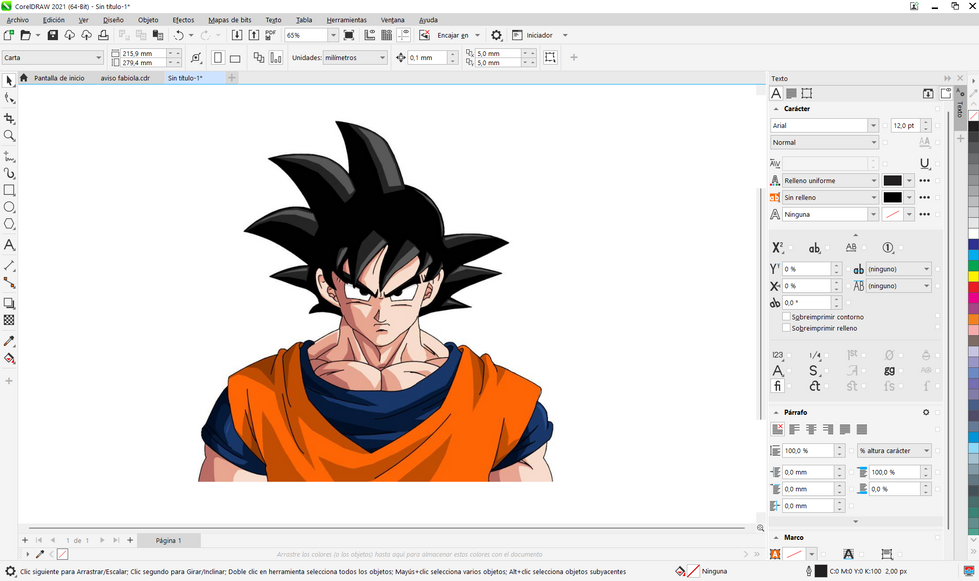Screen dimensions: 979x581
Task: Click the Import icon
Action: click(237, 35)
